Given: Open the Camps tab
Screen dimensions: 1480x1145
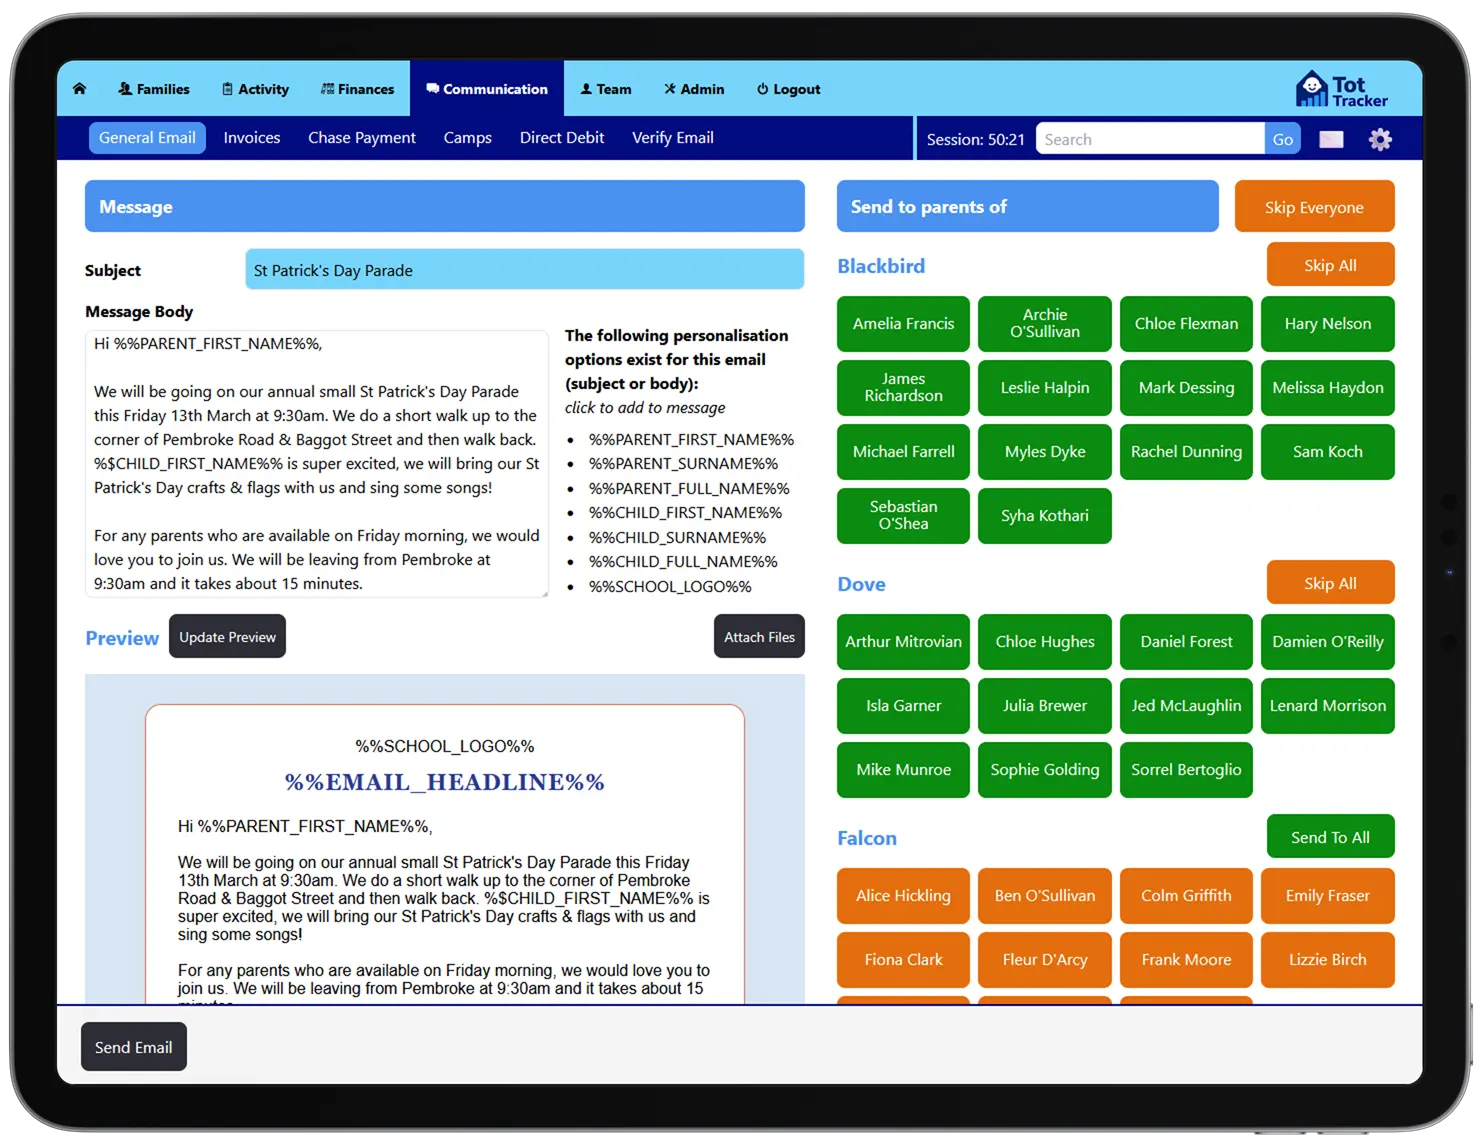Looking at the screenshot, I should (468, 137).
